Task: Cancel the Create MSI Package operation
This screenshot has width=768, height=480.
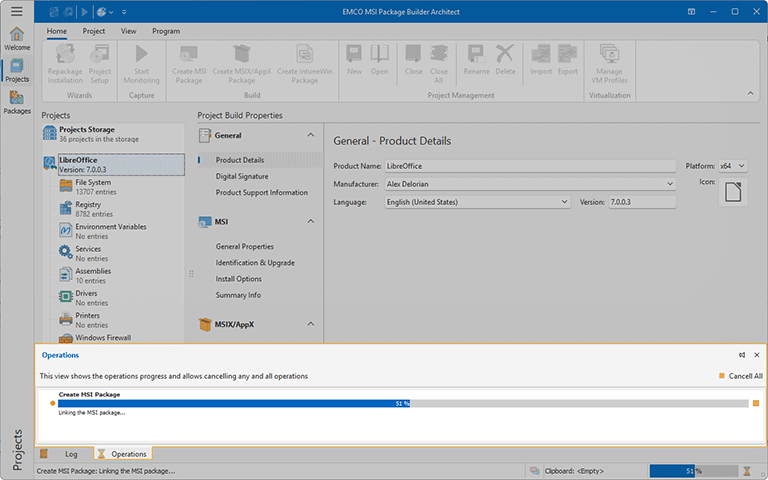Action: [756, 403]
